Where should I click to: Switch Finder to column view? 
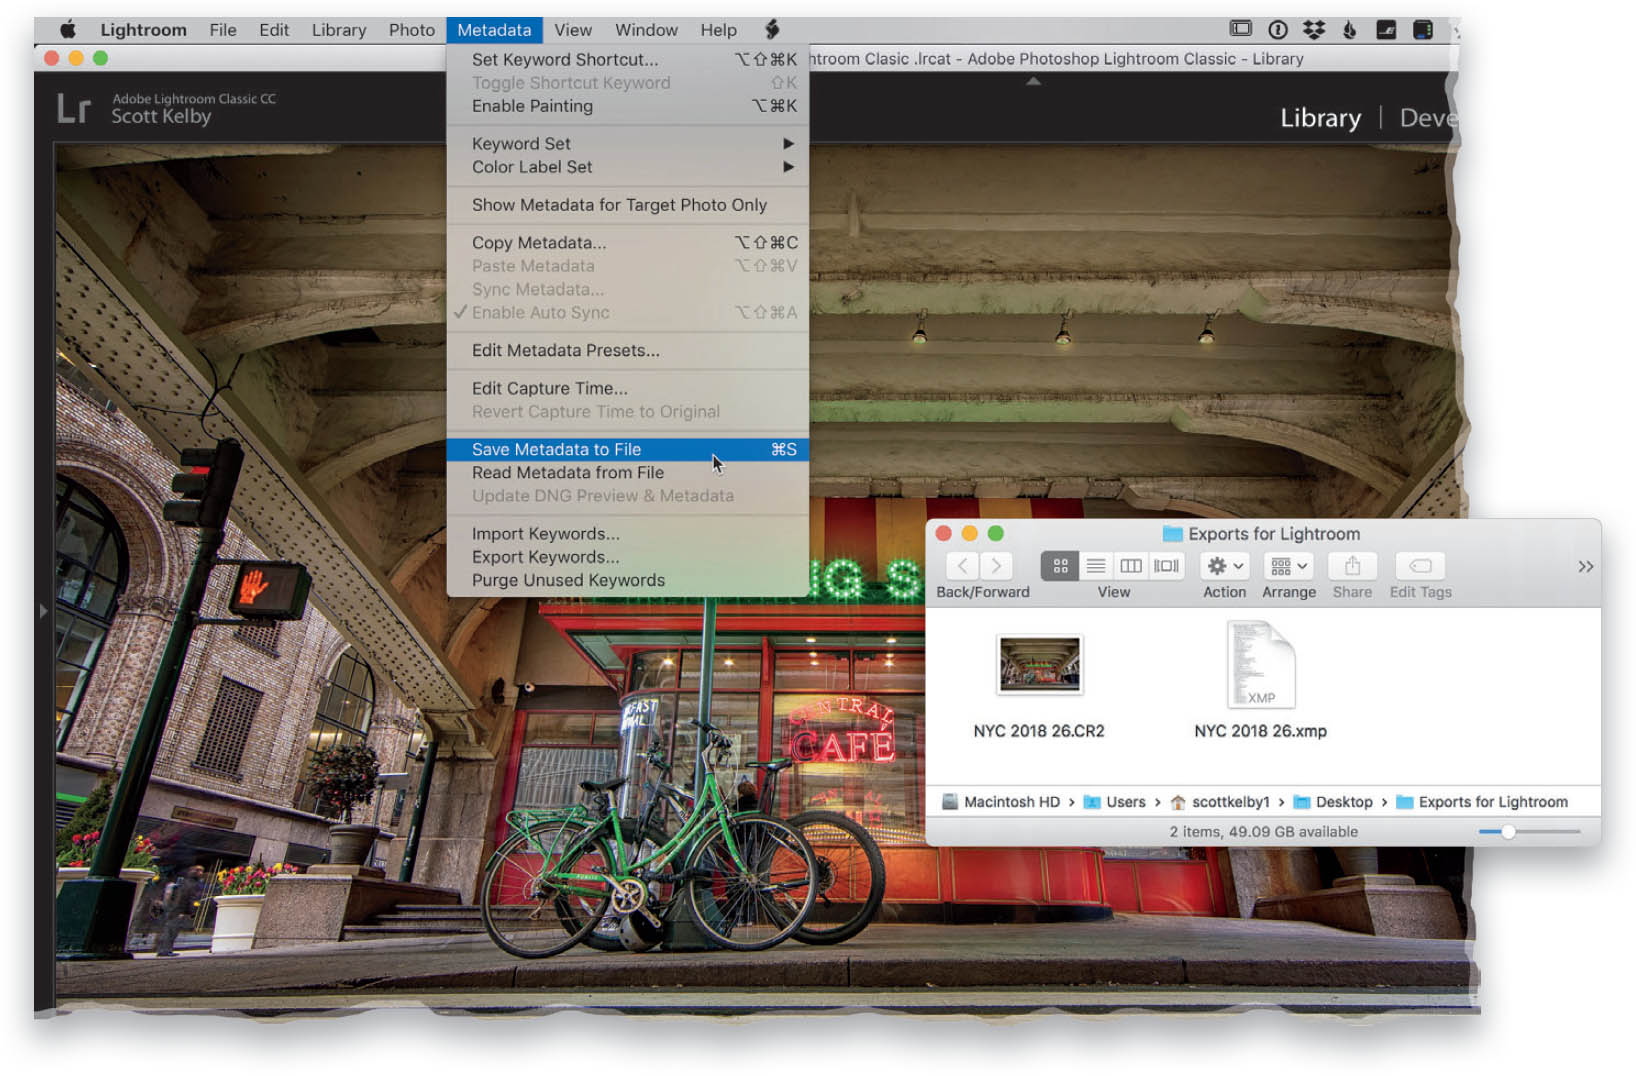[1131, 566]
